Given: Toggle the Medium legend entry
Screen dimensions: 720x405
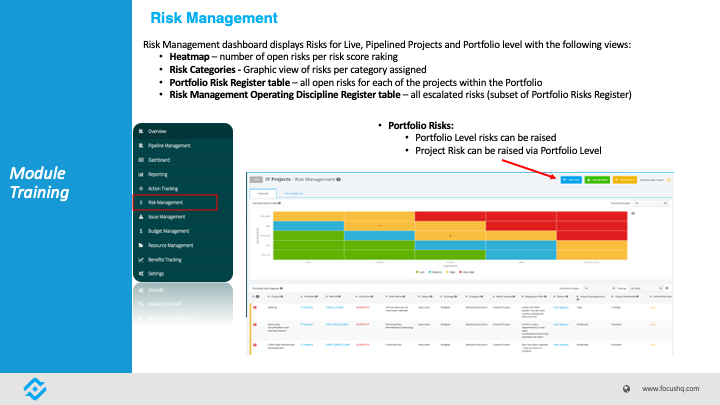Looking at the screenshot, I should pyautogui.click(x=435, y=272).
